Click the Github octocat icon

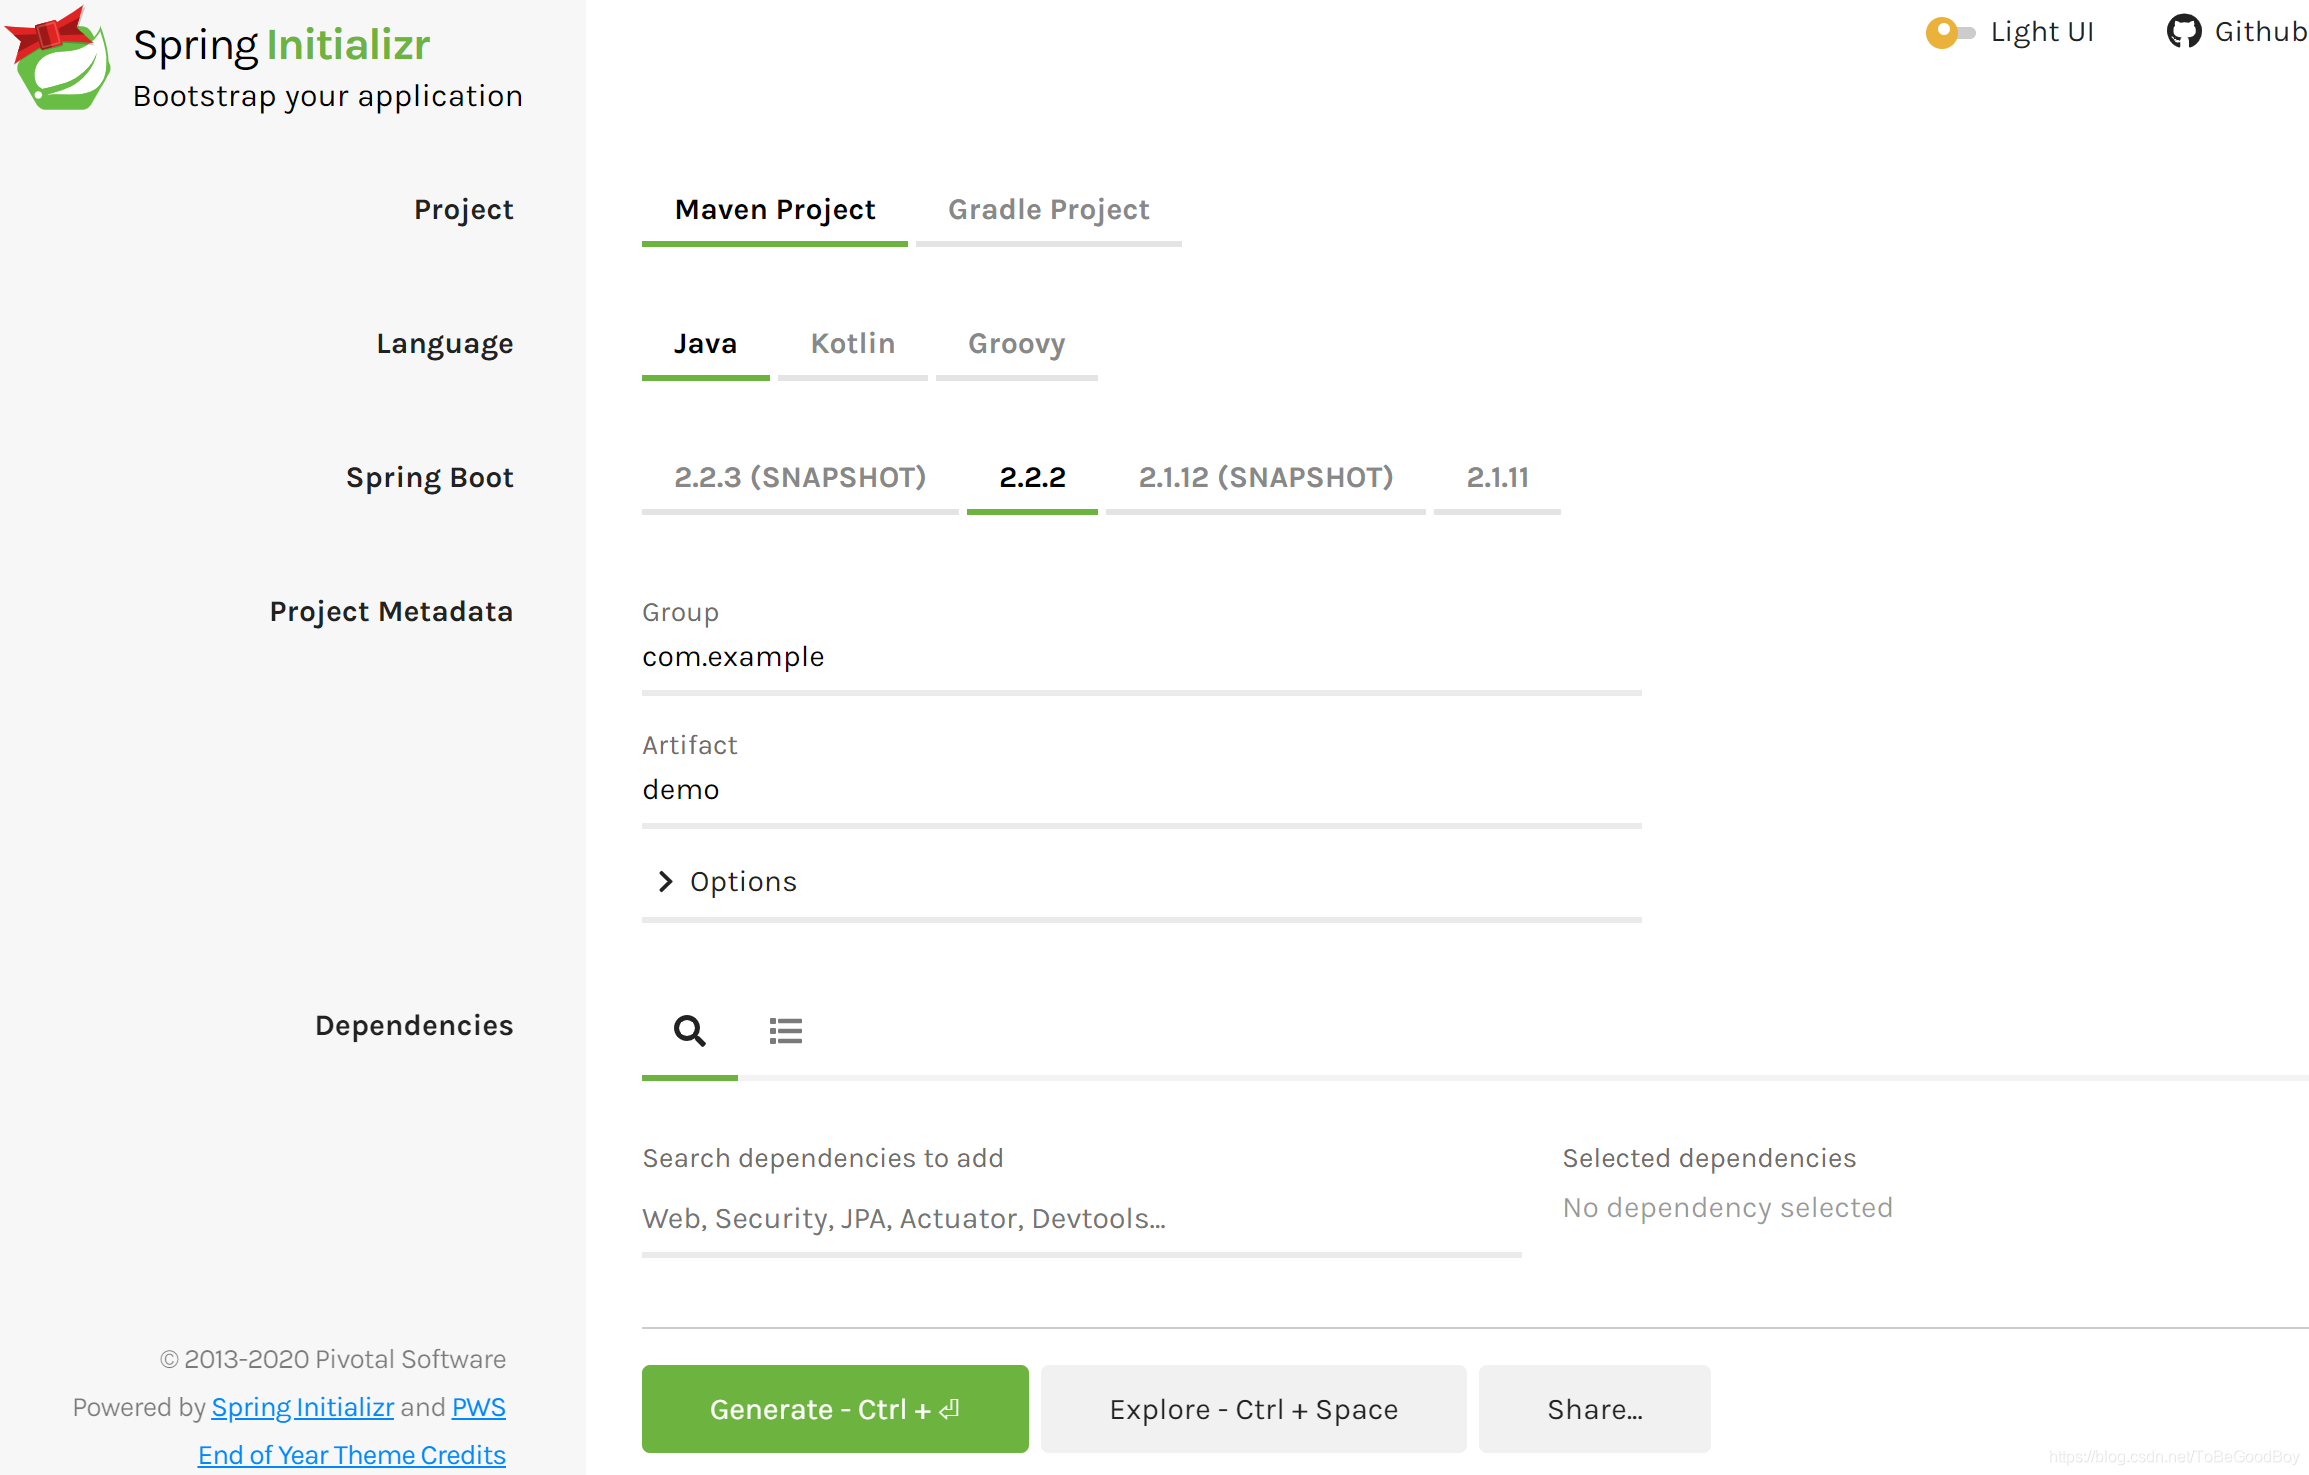(x=2182, y=32)
